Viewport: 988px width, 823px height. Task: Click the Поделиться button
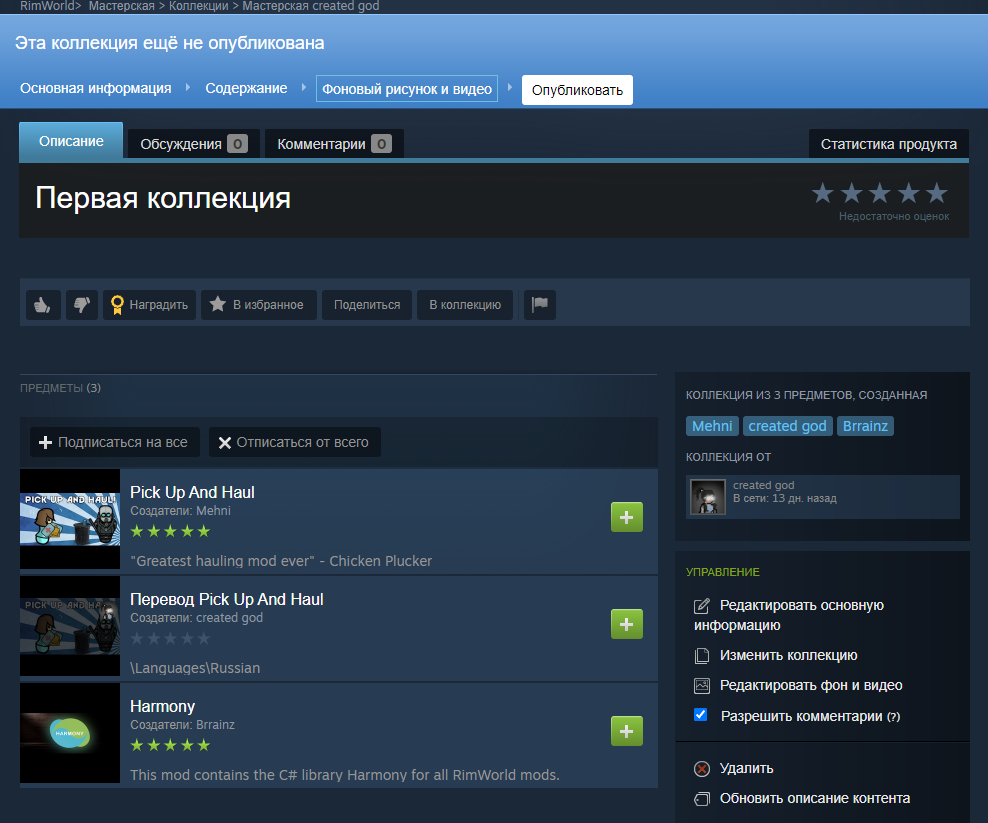pos(367,305)
